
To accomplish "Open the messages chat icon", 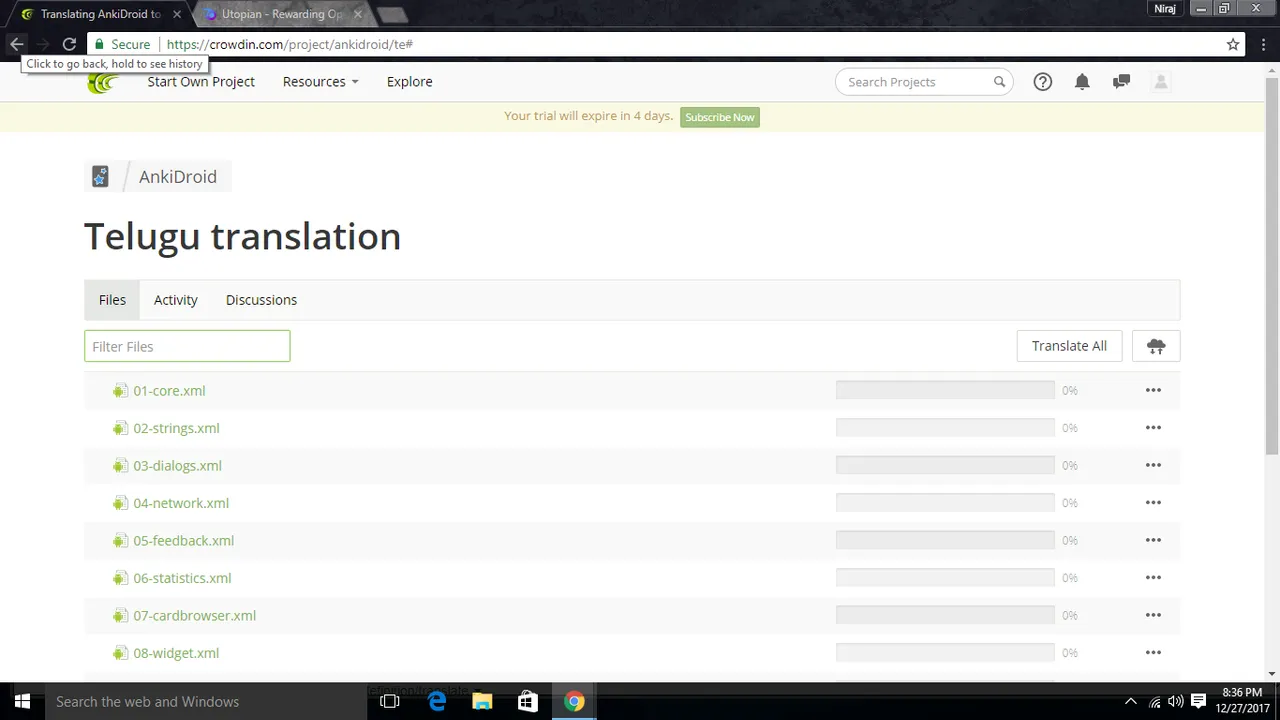I will [1121, 82].
